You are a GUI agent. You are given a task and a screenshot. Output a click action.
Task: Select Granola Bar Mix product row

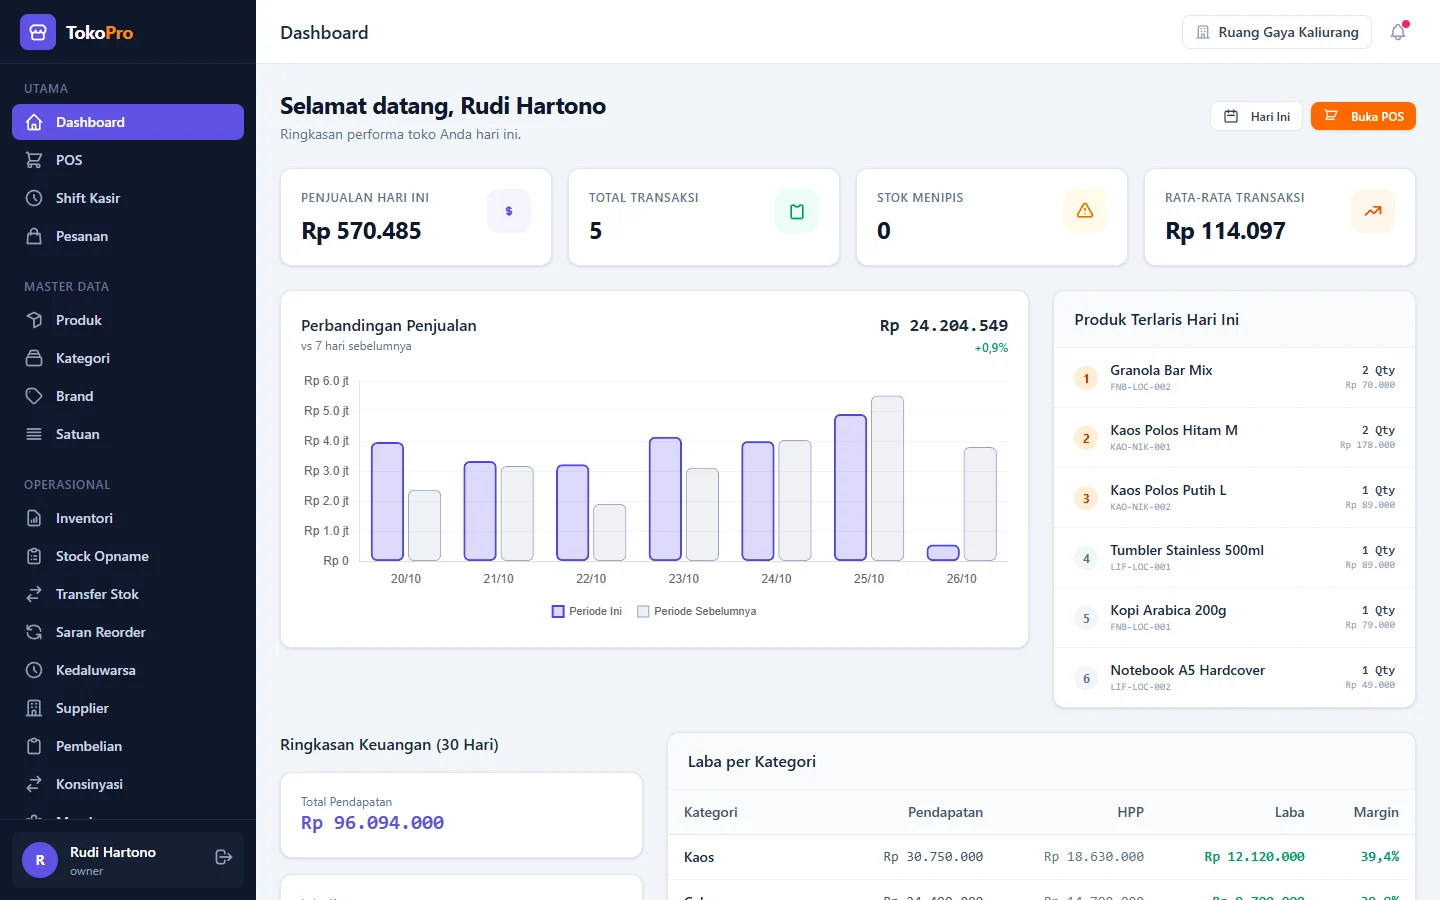1234,378
